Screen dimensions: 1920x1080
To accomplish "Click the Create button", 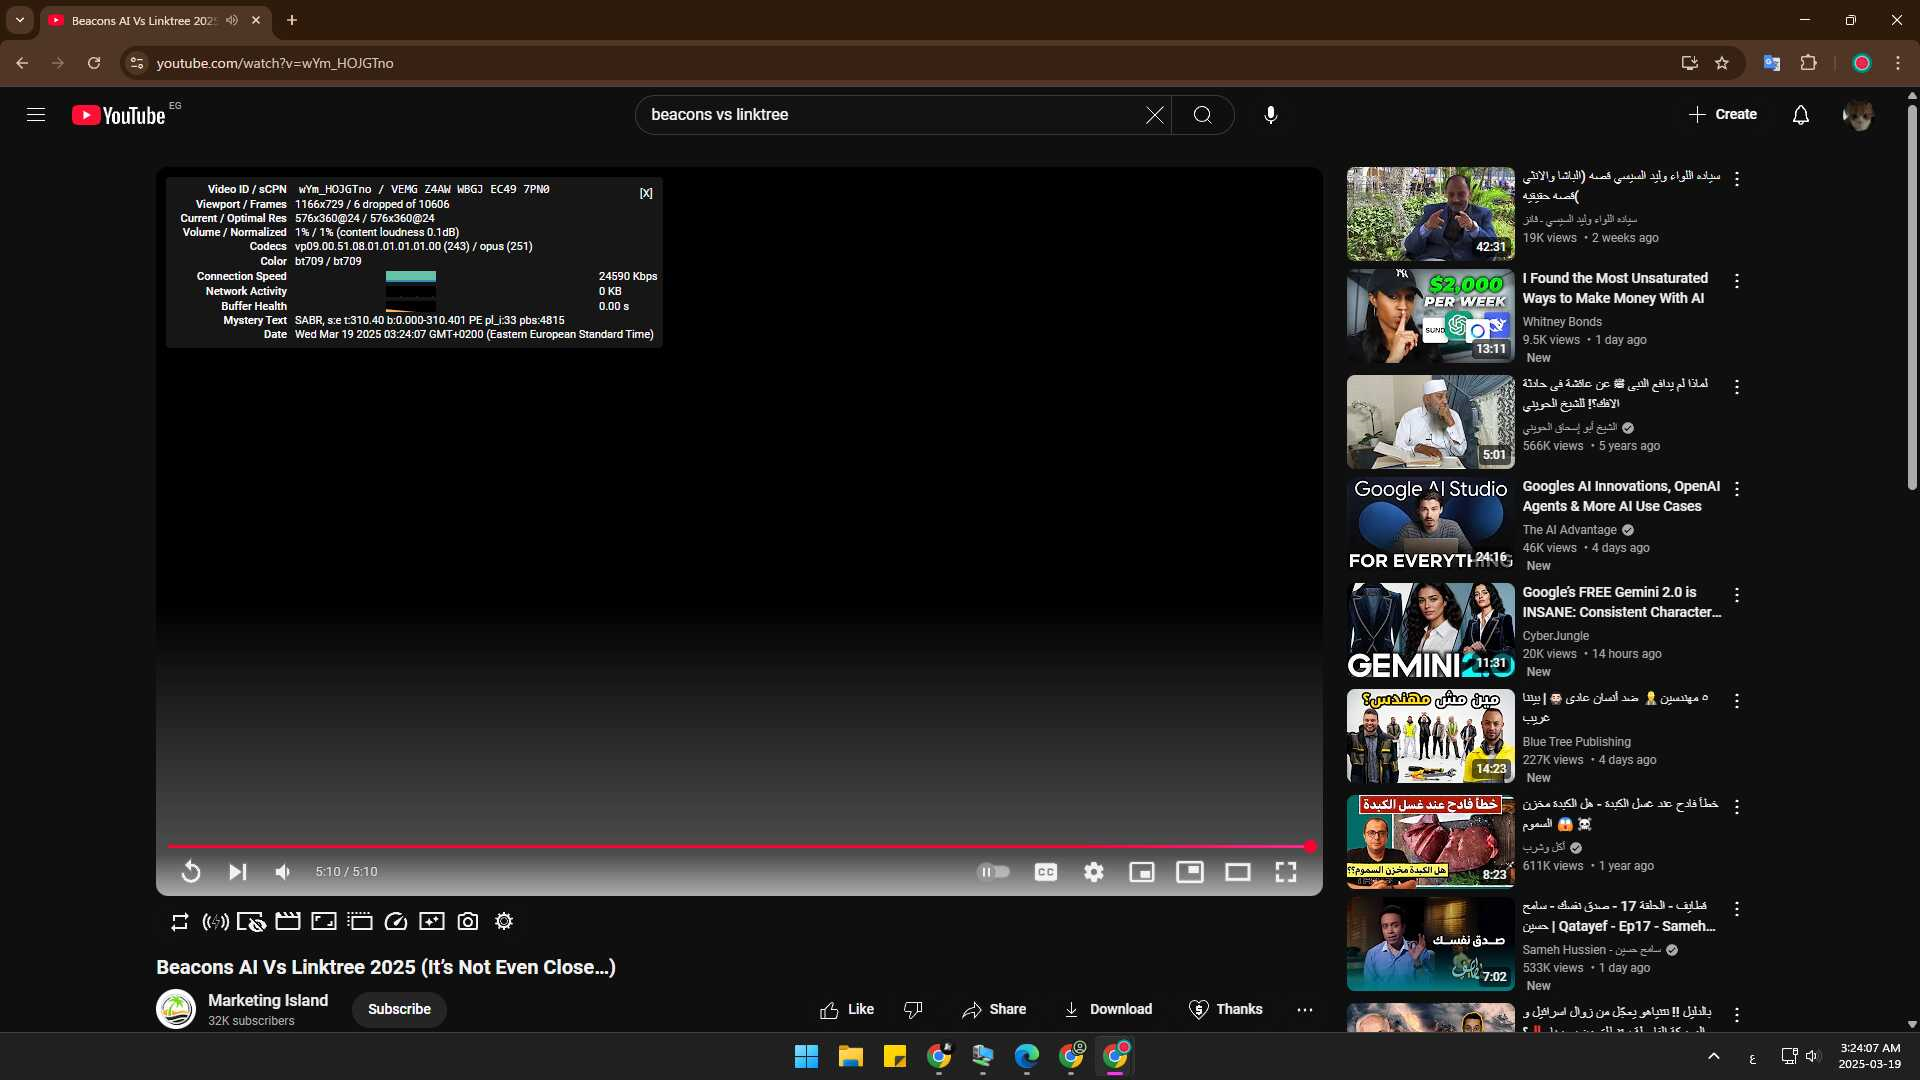I will tap(1723, 115).
